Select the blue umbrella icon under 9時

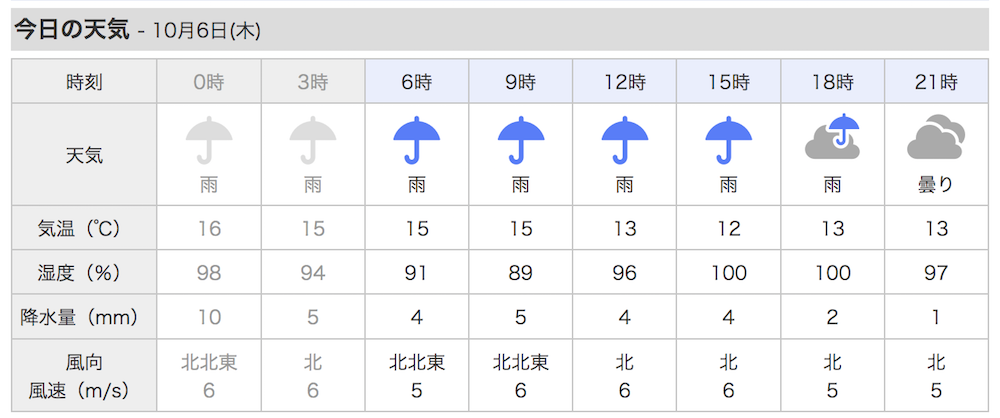[x=520, y=140]
